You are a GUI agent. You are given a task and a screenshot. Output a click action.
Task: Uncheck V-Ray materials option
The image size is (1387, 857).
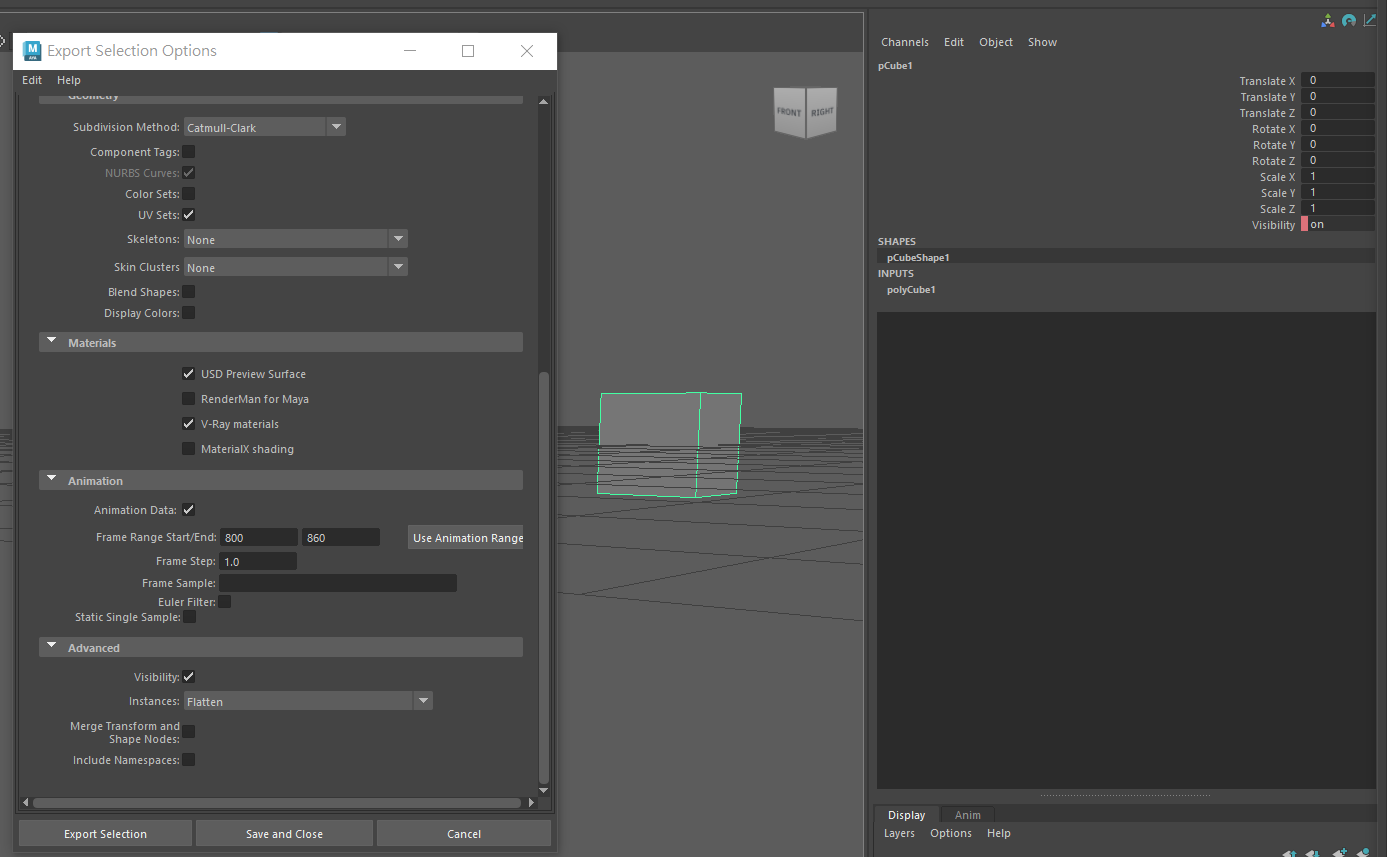tap(188, 424)
